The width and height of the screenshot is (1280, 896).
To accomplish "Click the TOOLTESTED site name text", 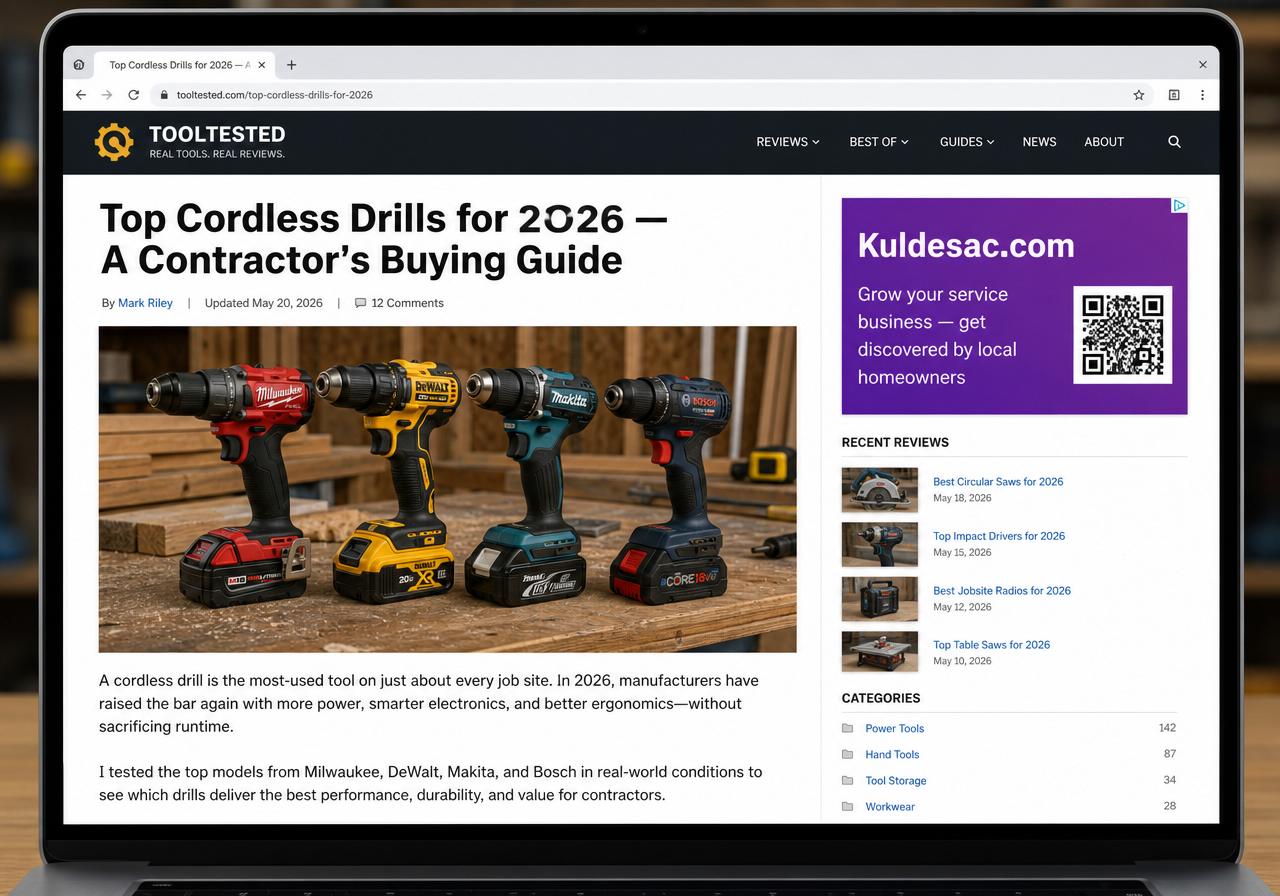I will point(217,134).
